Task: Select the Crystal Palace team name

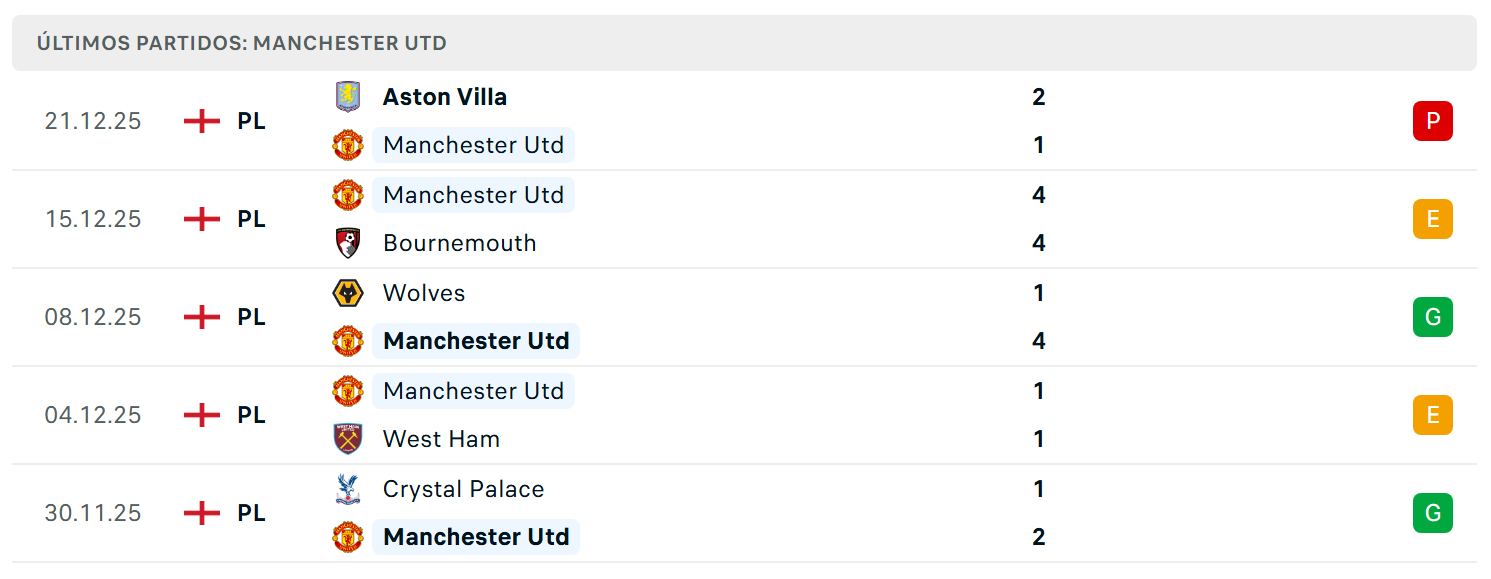Action: pos(464,489)
